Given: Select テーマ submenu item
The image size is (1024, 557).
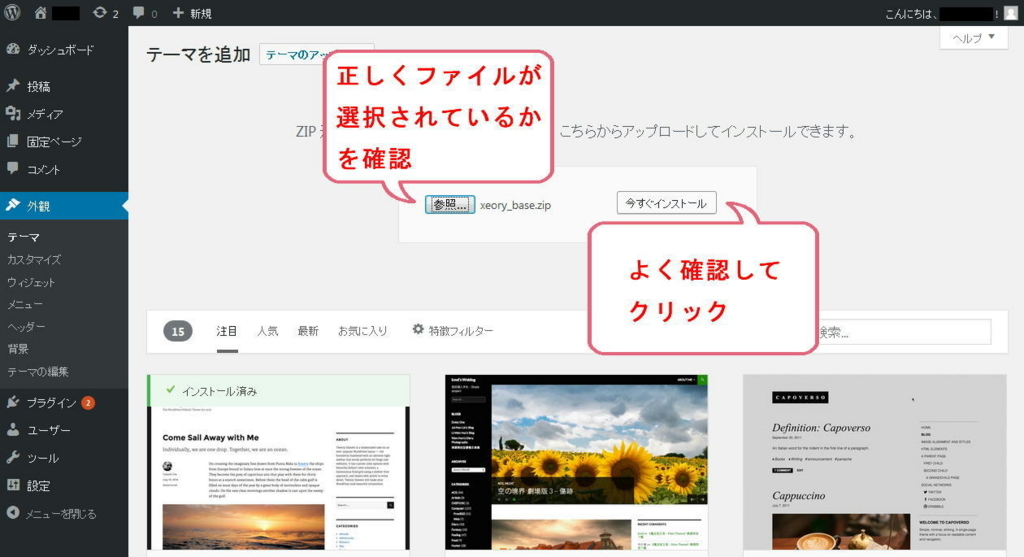Looking at the screenshot, I should (24, 237).
